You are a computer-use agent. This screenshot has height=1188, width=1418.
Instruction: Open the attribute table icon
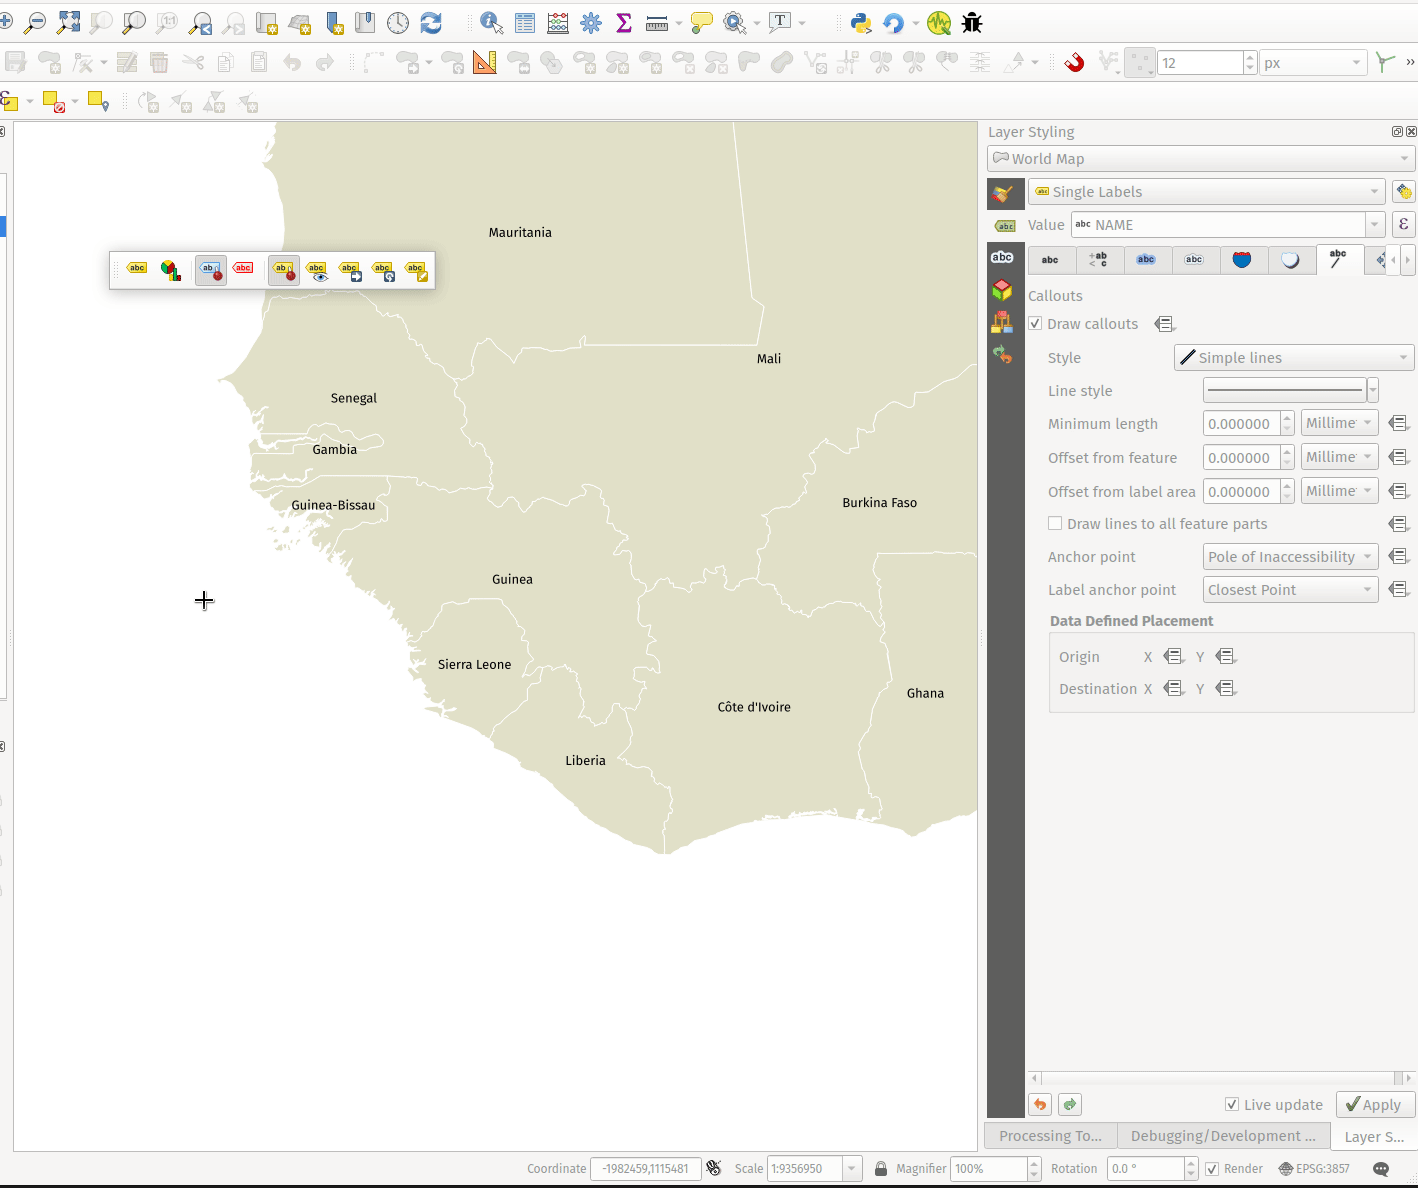click(525, 23)
